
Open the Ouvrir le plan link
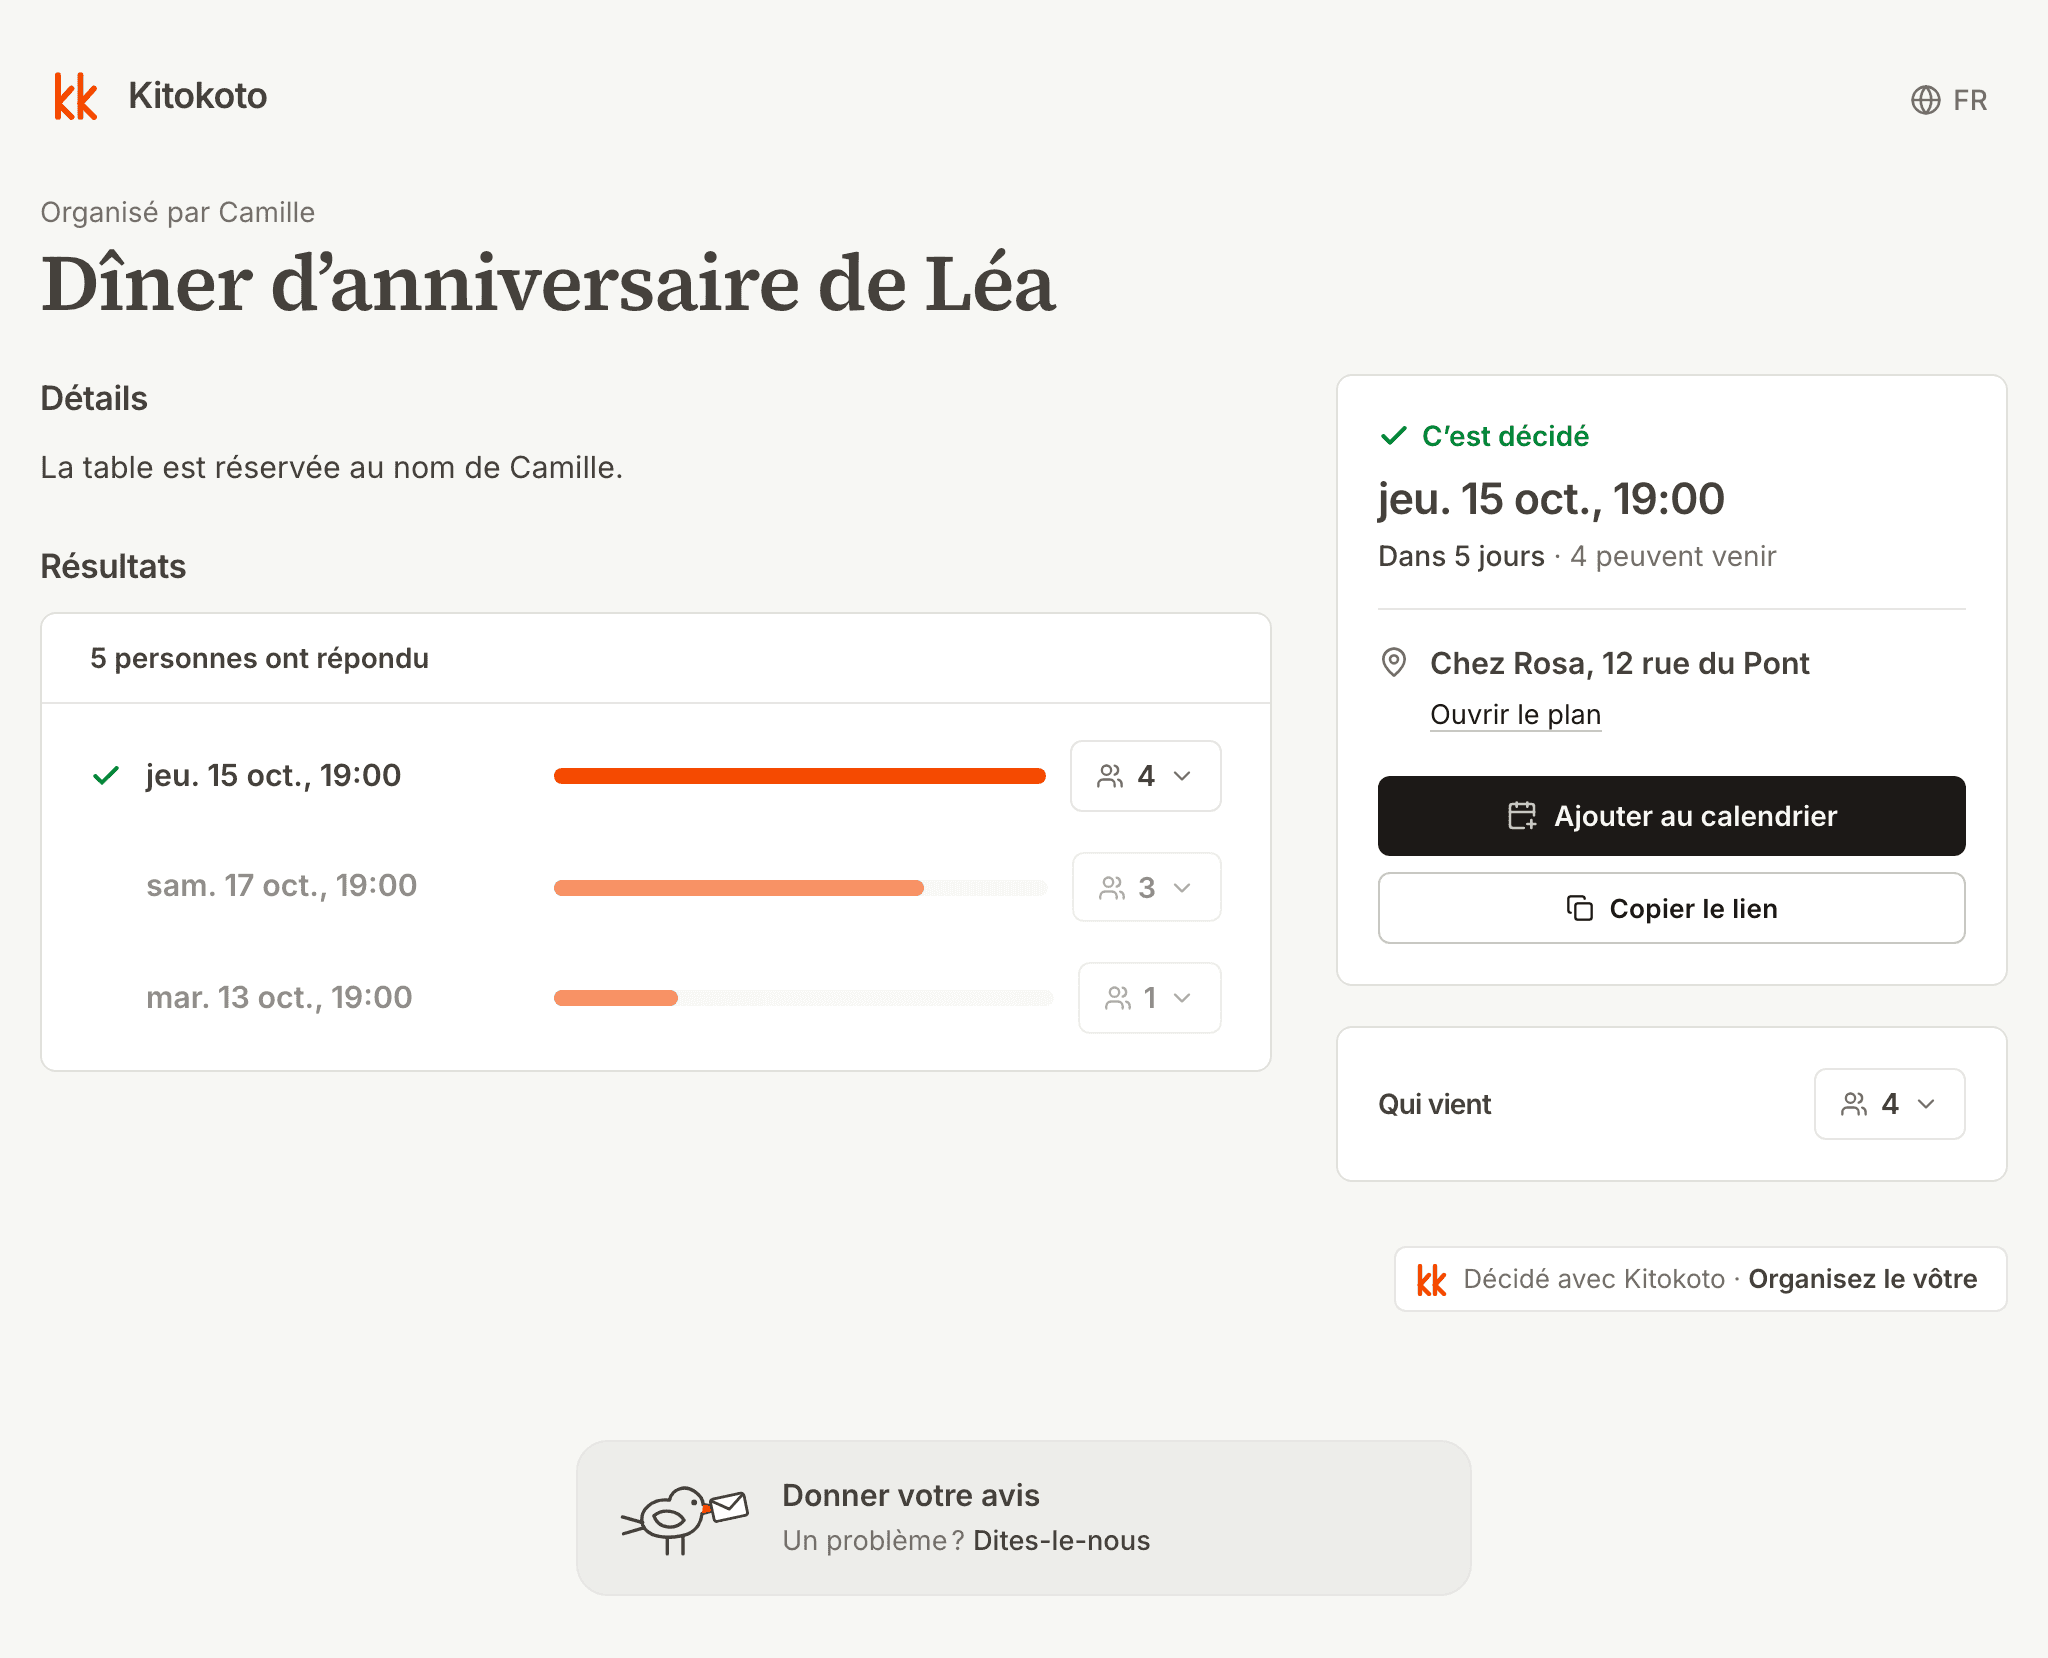[1515, 714]
